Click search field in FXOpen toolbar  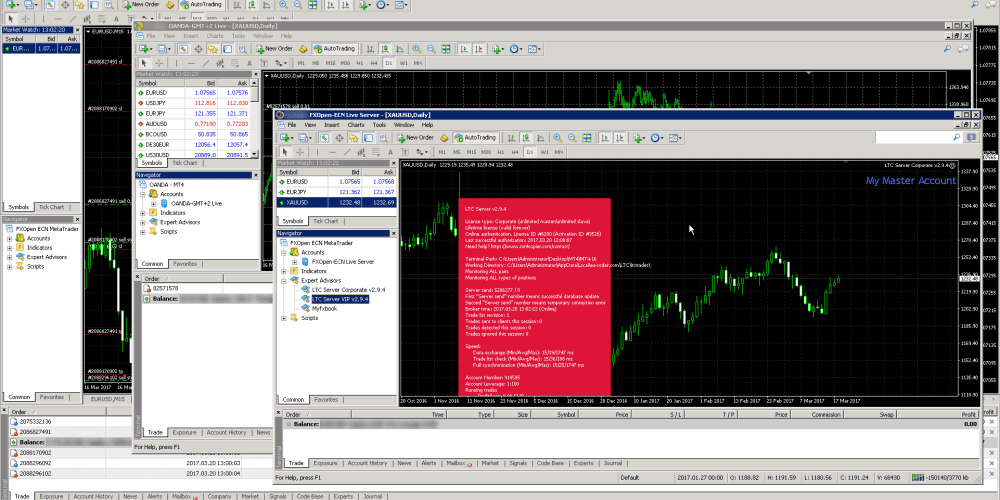point(919,138)
